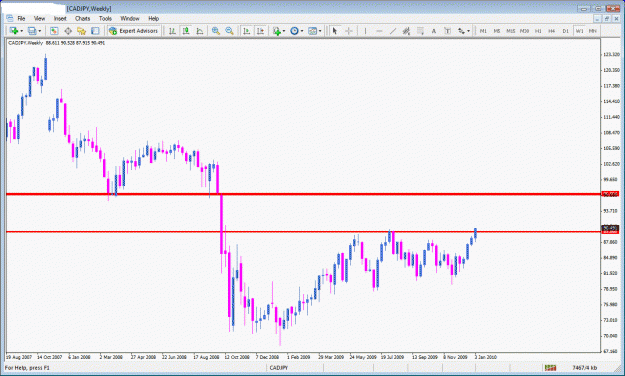The height and width of the screenshot is (376, 625).
Task: Select the upper red horizontal line
Action: (x=303, y=194)
